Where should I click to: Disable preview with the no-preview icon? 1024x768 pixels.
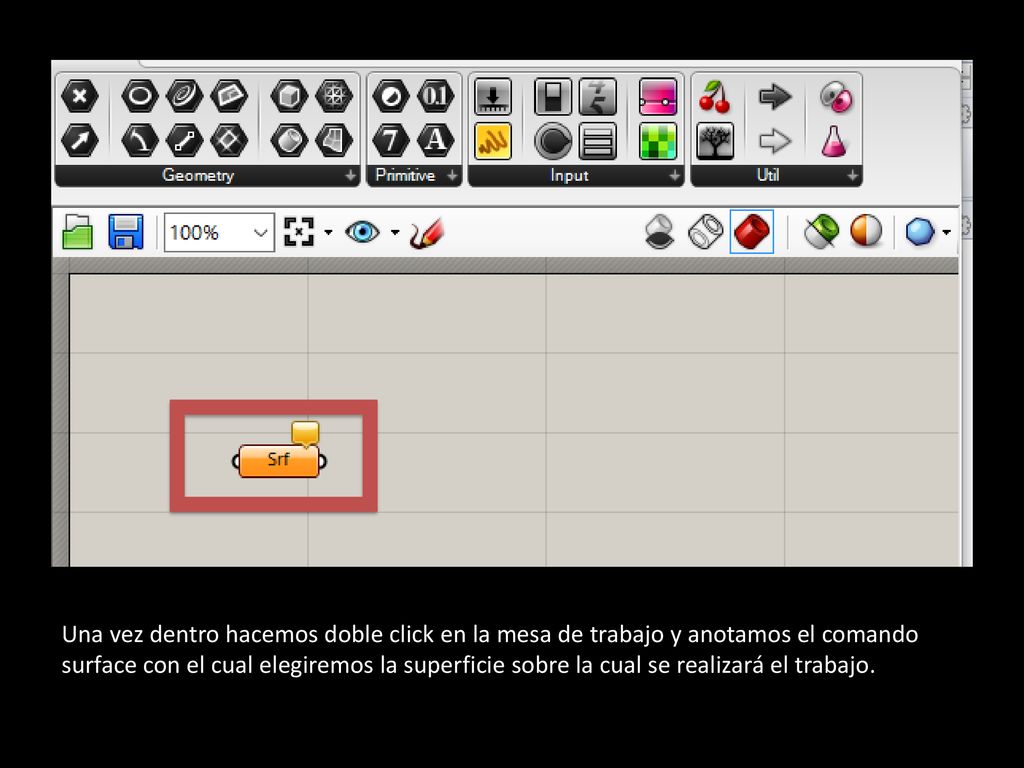659,232
